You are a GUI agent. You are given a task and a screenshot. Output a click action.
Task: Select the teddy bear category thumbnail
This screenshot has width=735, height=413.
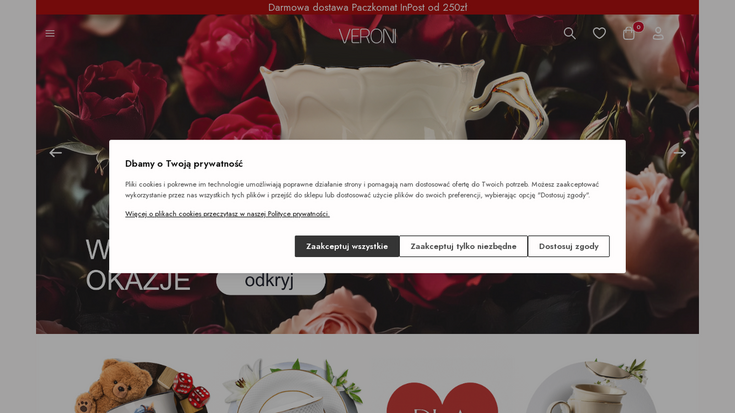point(141,386)
